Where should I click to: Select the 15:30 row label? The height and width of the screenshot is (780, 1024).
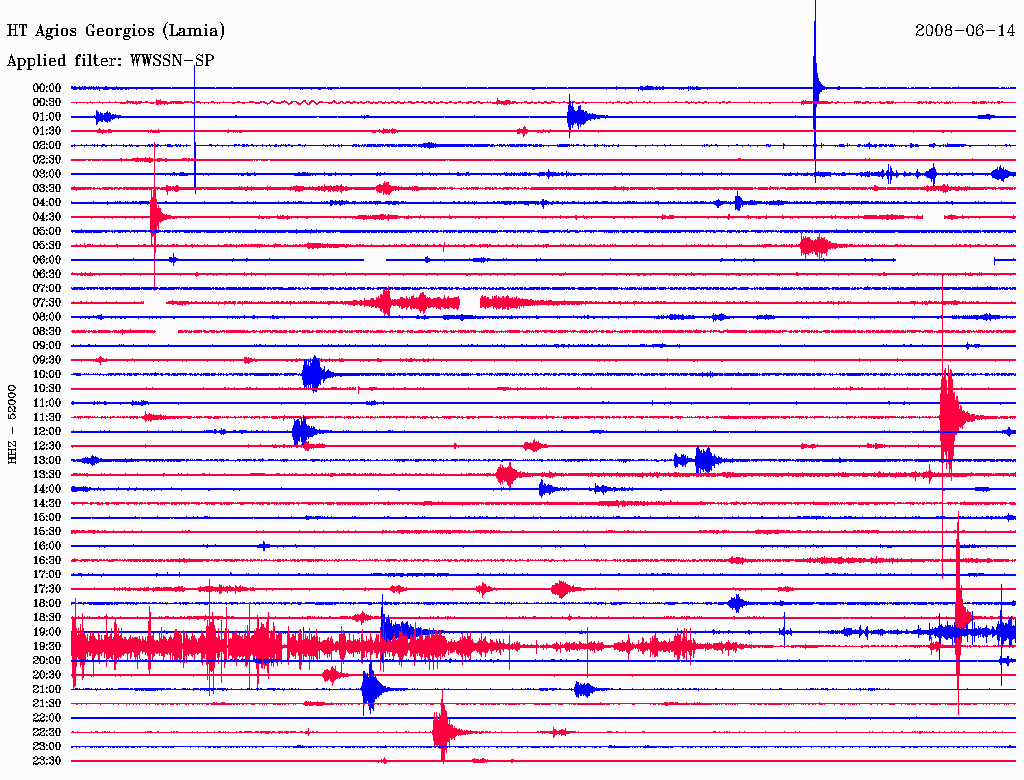(47, 532)
